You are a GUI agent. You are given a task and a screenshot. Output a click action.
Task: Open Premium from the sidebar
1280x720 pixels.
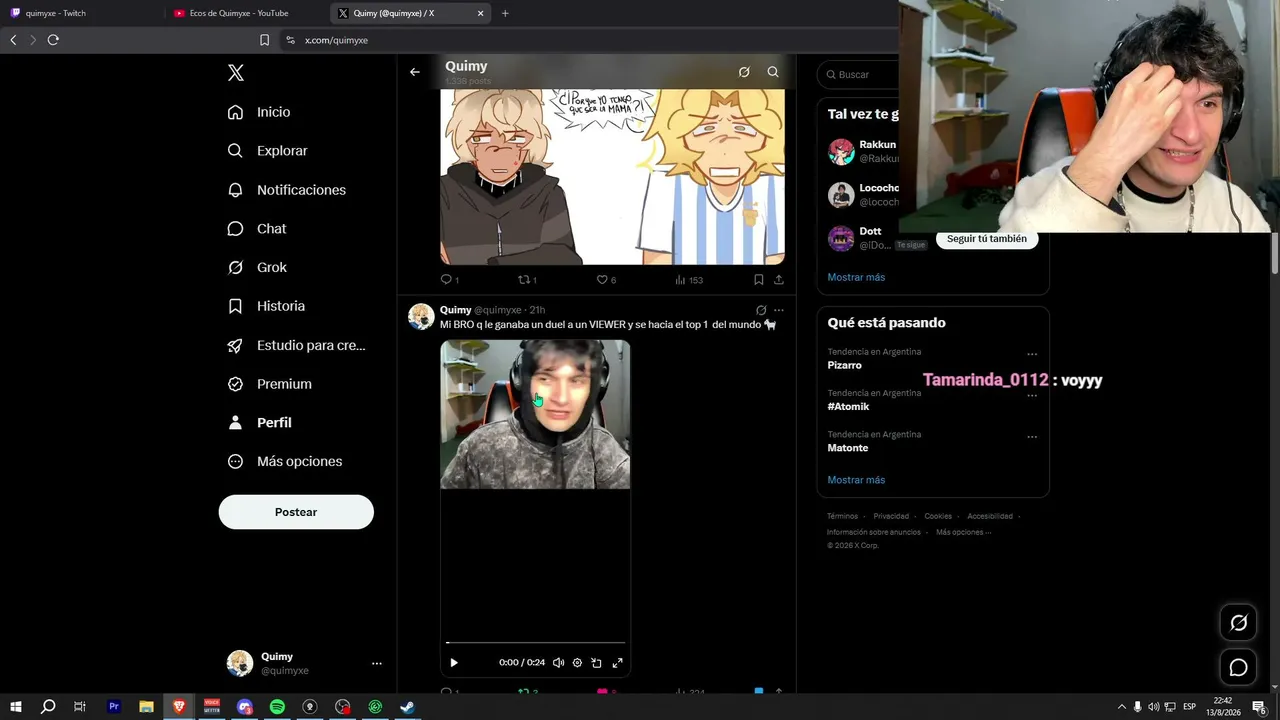pyautogui.click(x=269, y=384)
